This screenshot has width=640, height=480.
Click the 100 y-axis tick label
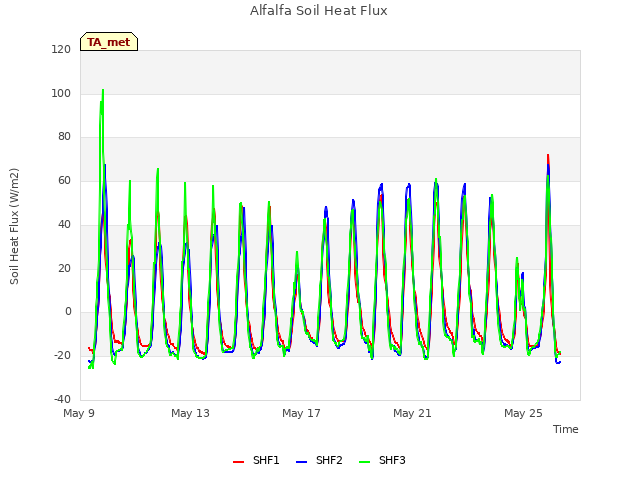61,93
